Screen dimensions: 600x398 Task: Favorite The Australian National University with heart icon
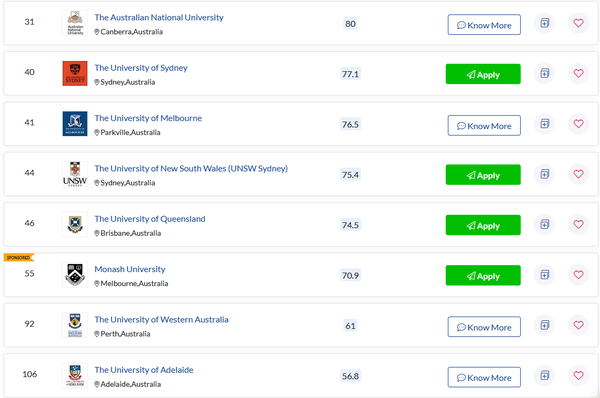point(578,23)
